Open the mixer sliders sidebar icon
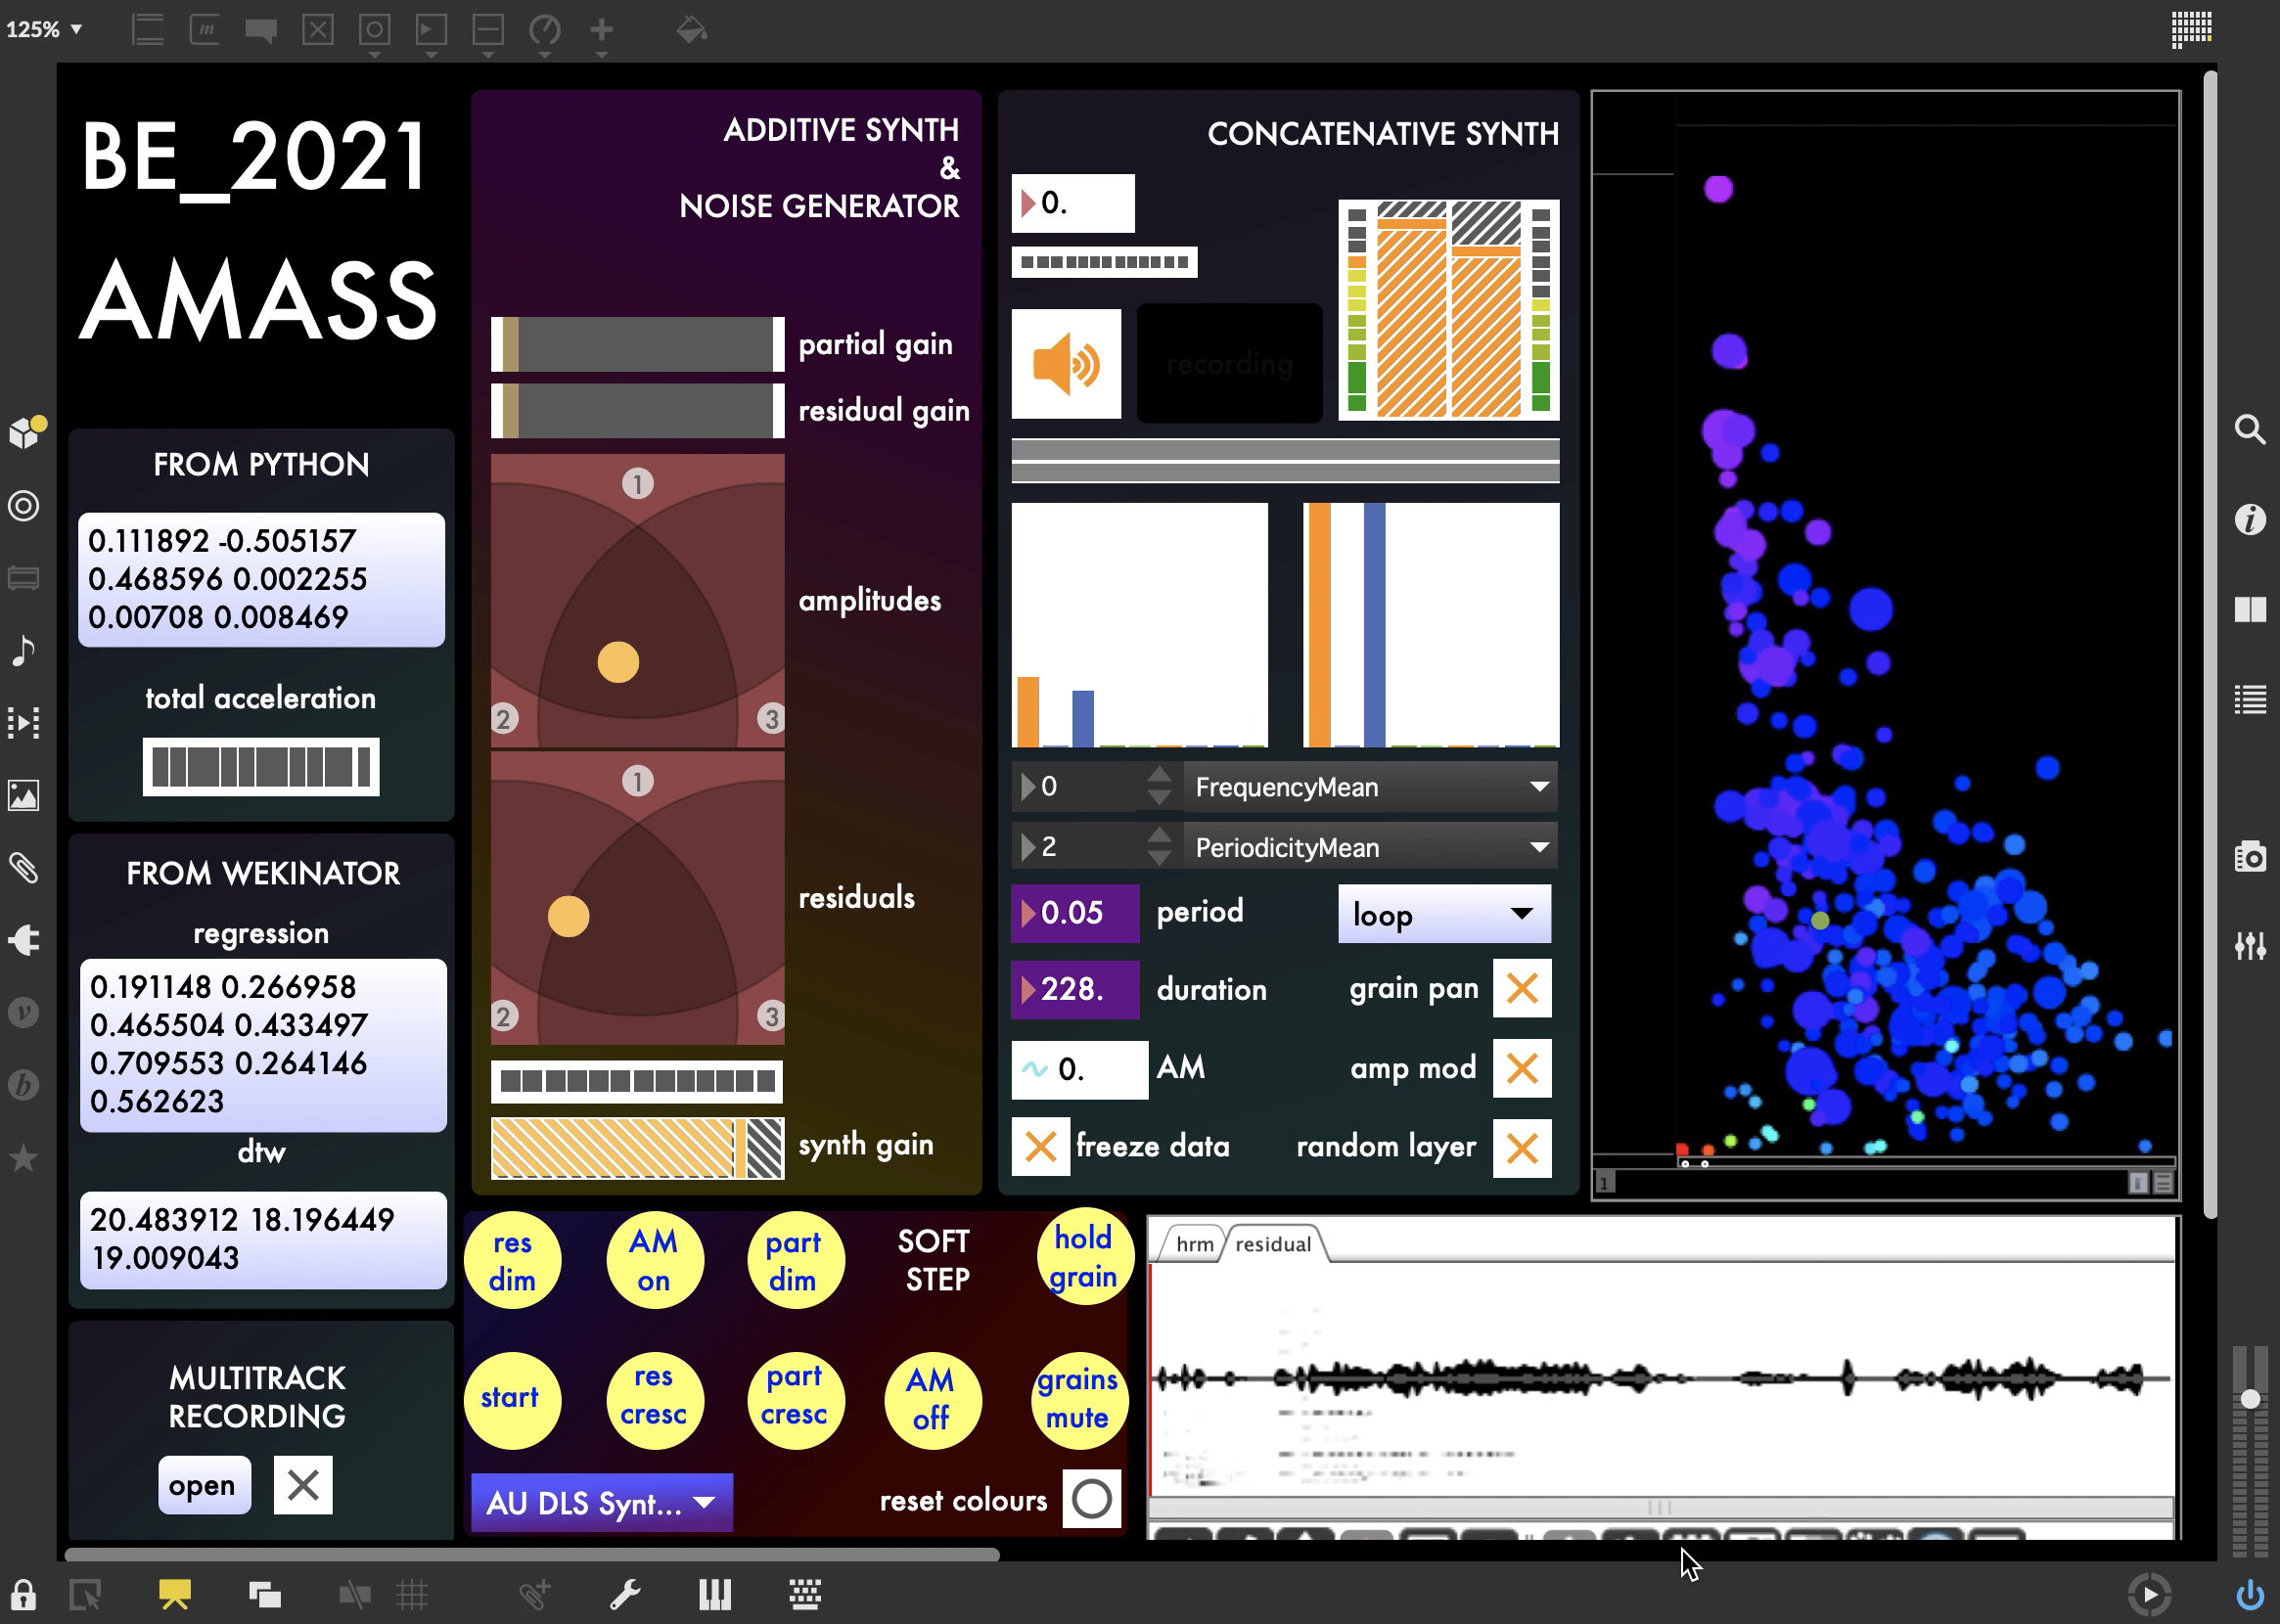The image size is (2280, 1624). point(2249,945)
